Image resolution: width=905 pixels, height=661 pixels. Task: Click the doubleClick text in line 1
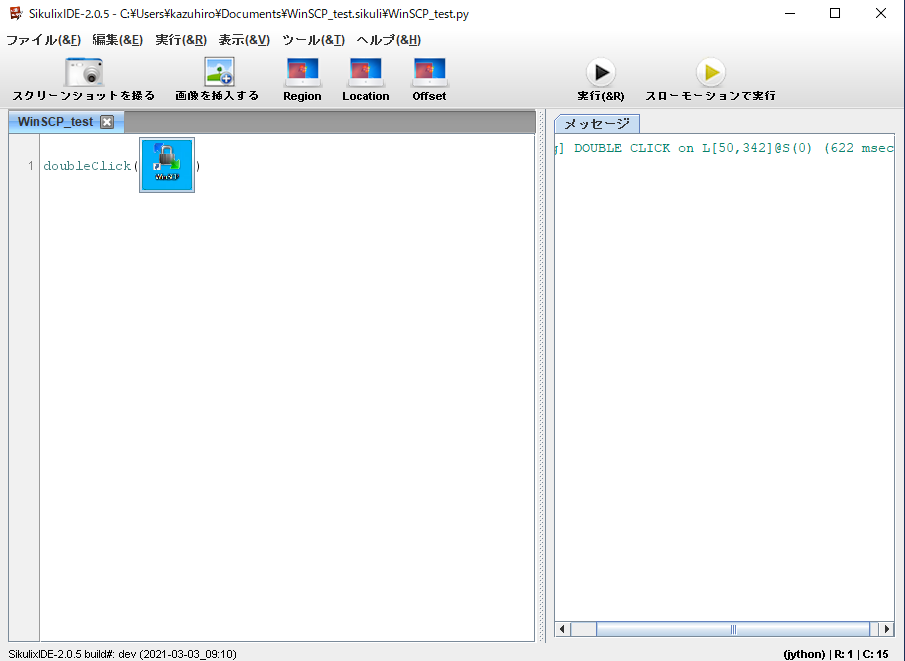(x=87, y=166)
